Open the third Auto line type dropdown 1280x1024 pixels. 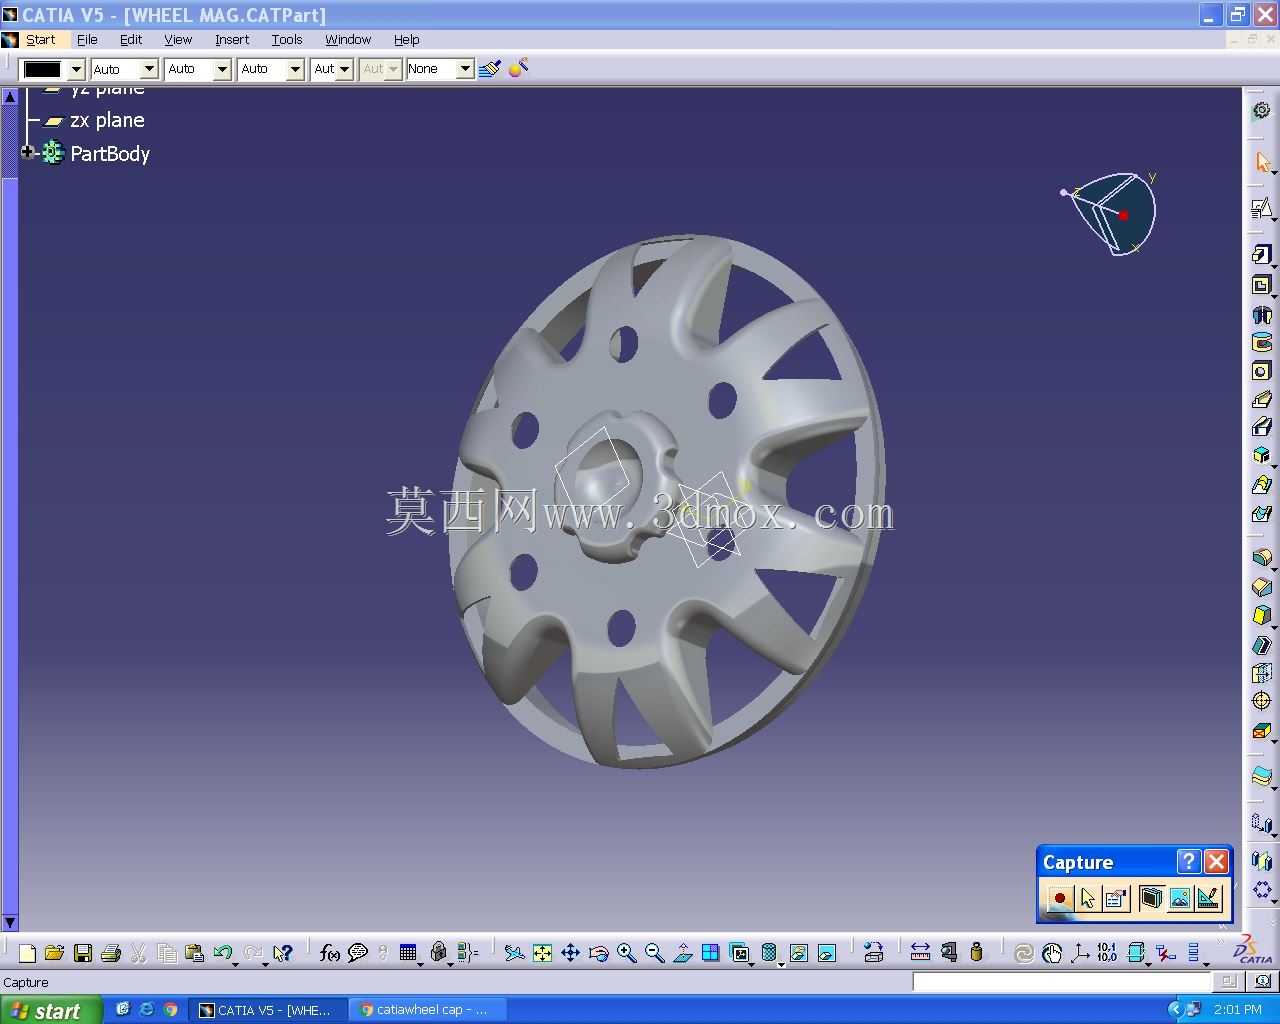click(295, 69)
